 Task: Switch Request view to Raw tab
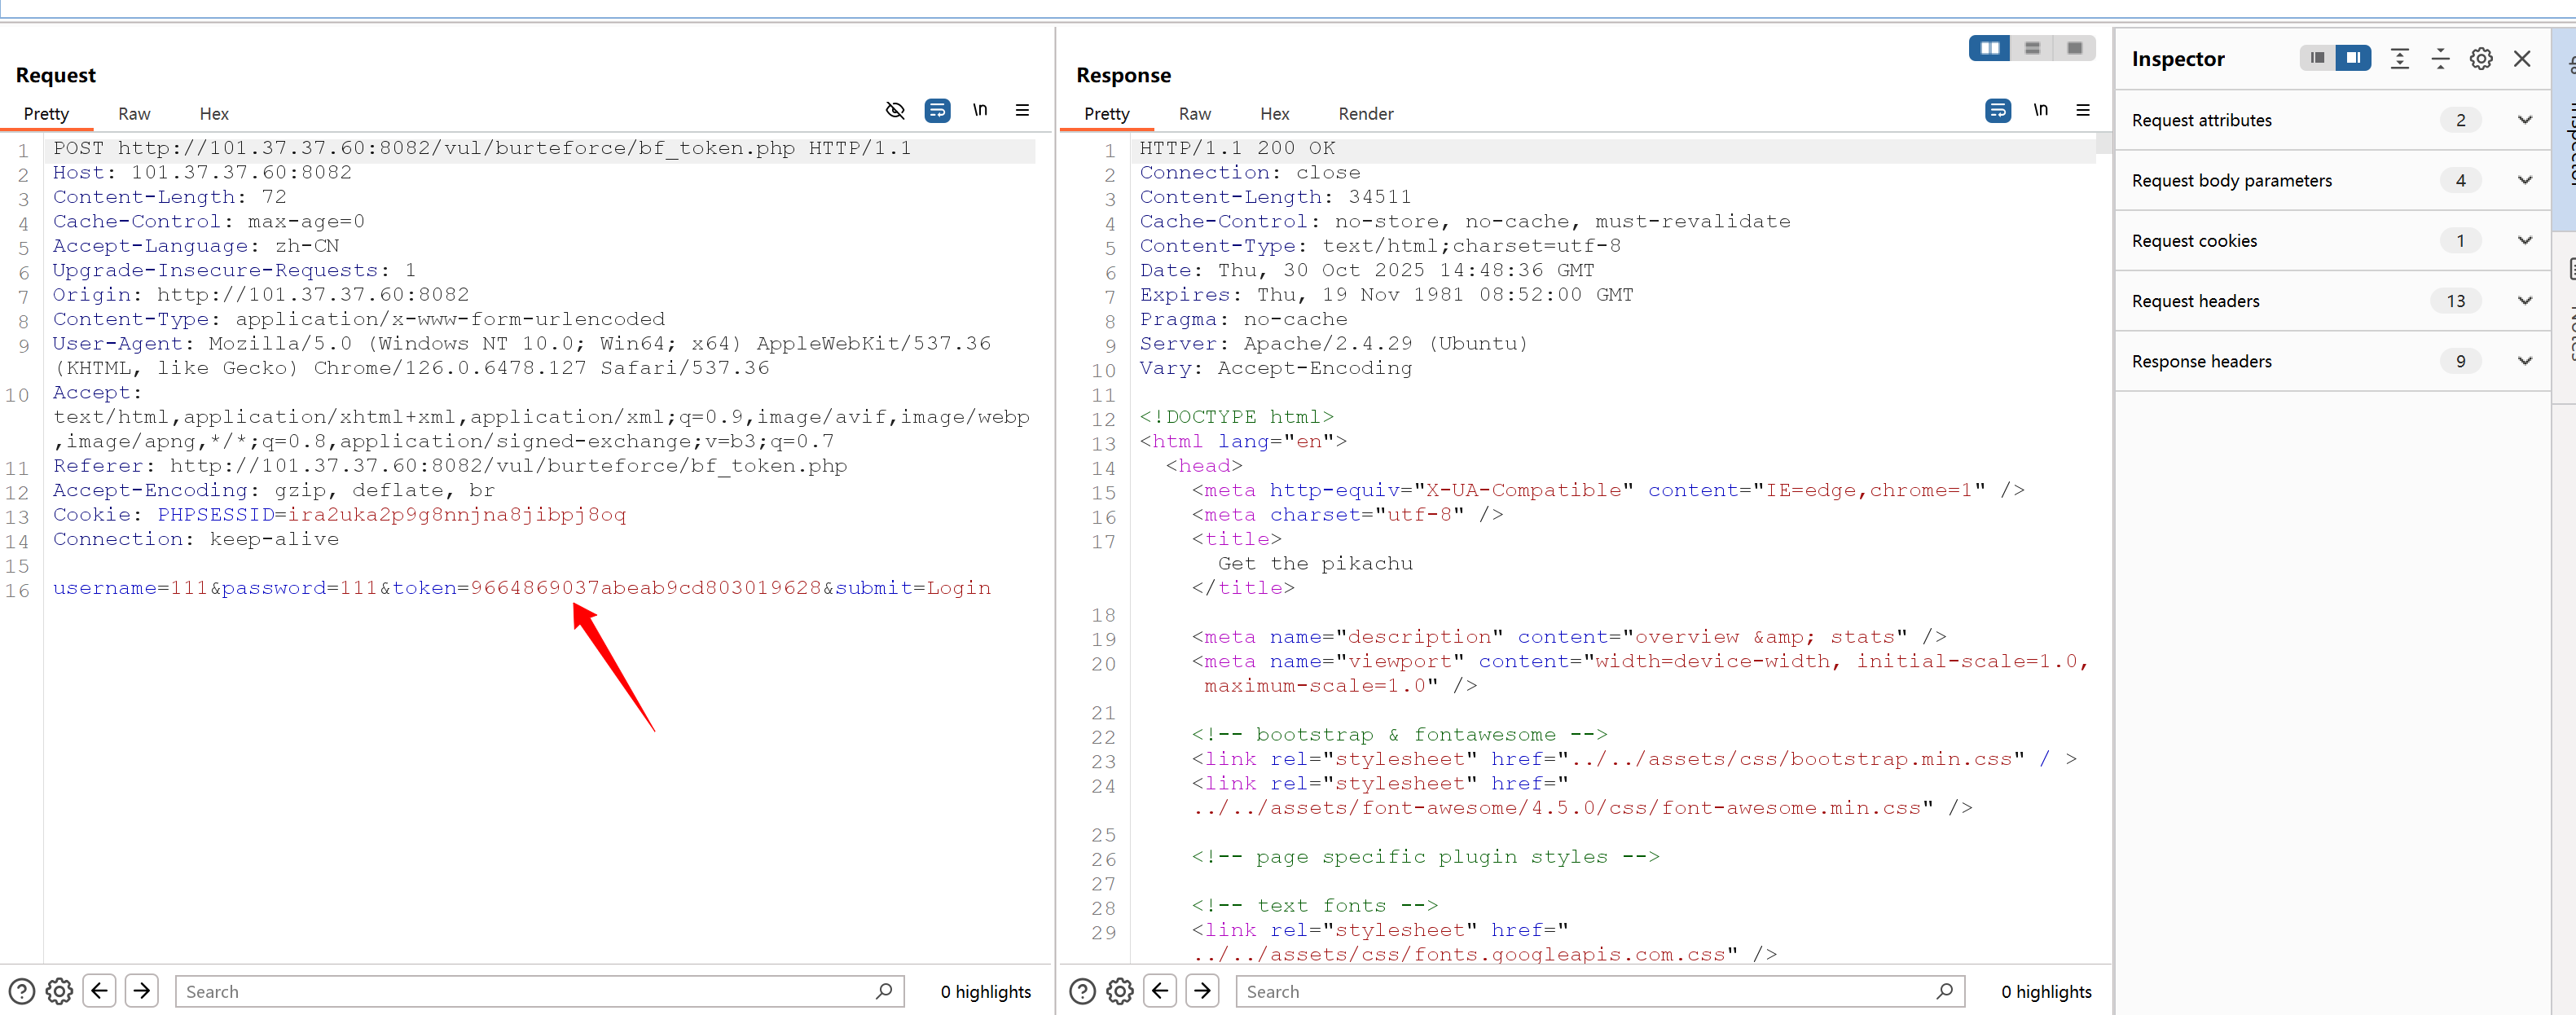[134, 114]
